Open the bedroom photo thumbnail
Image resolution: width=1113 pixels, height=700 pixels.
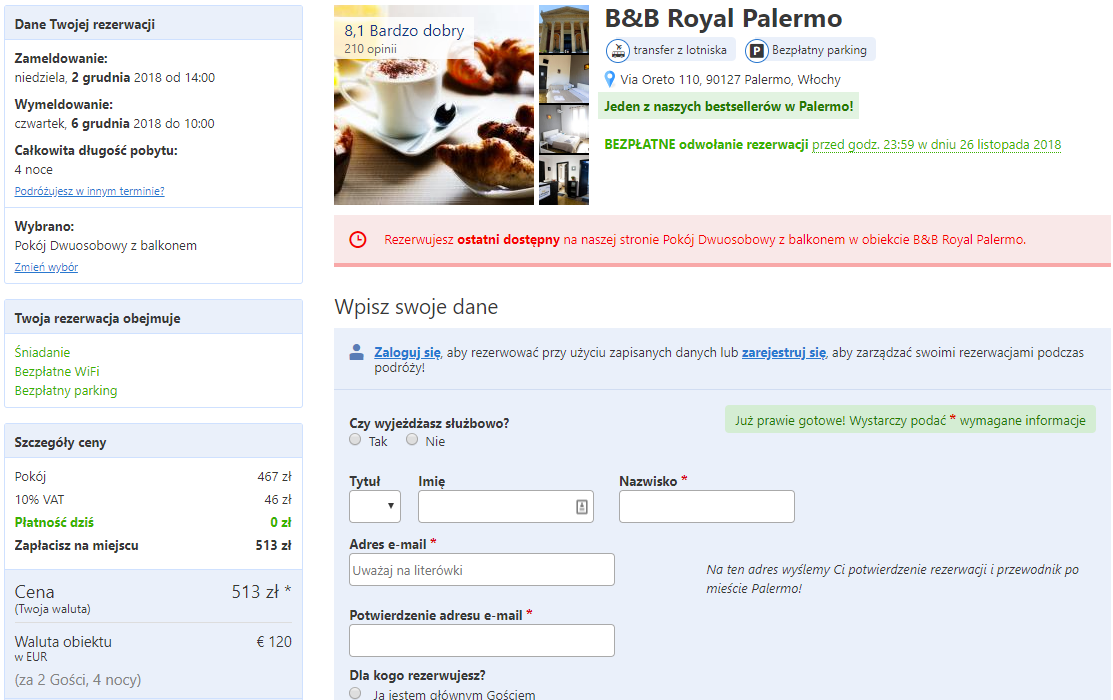564,129
